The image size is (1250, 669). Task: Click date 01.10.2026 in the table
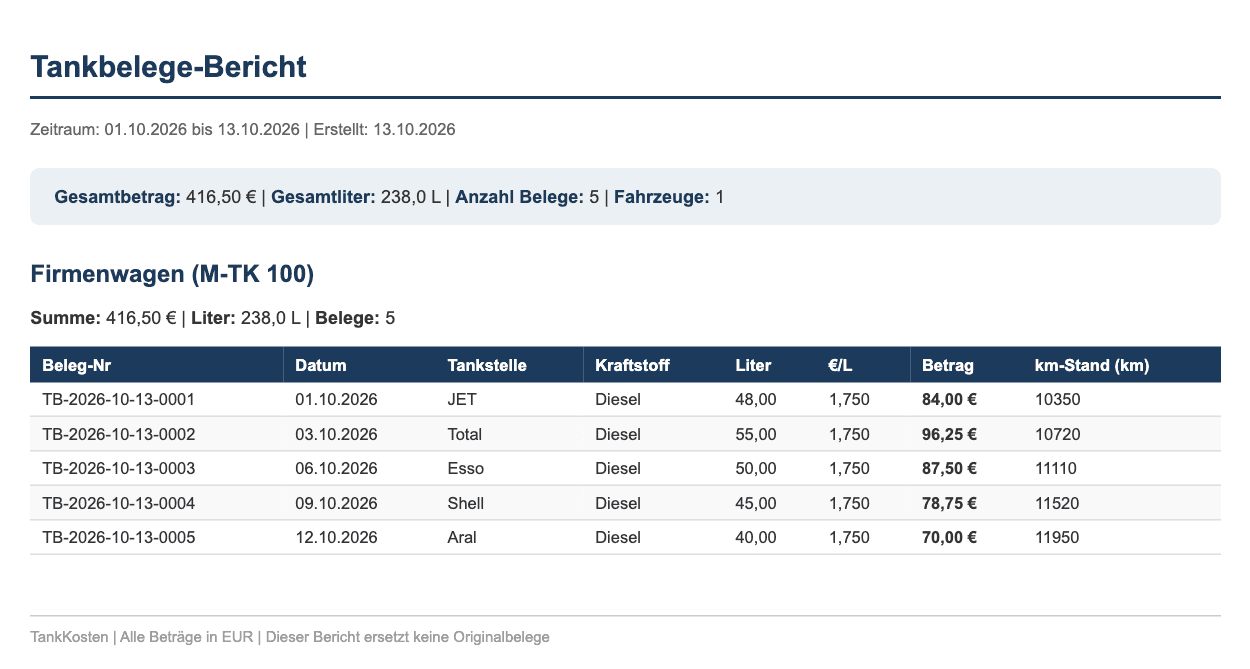pyautogui.click(x=337, y=400)
